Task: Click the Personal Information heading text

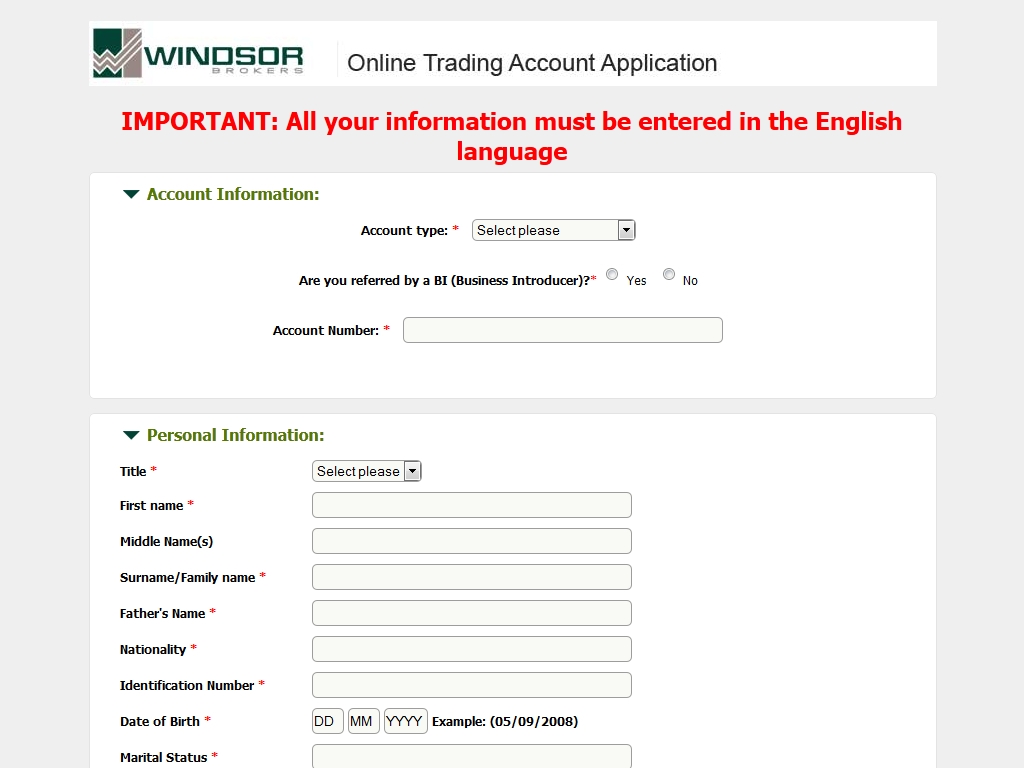Action: (235, 435)
